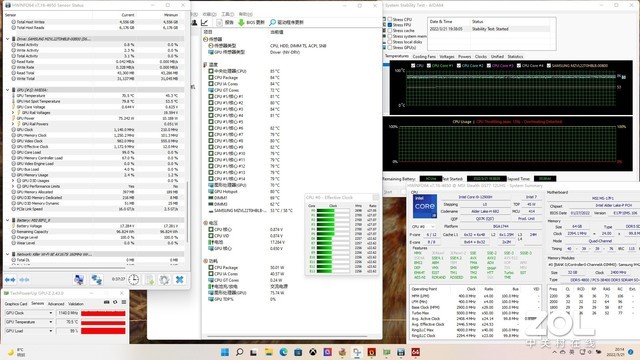The height and width of the screenshot is (360, 640).
Task: Expand the GPU Rail Powers row
Action: pyautogui.click(x=13, y=124)
